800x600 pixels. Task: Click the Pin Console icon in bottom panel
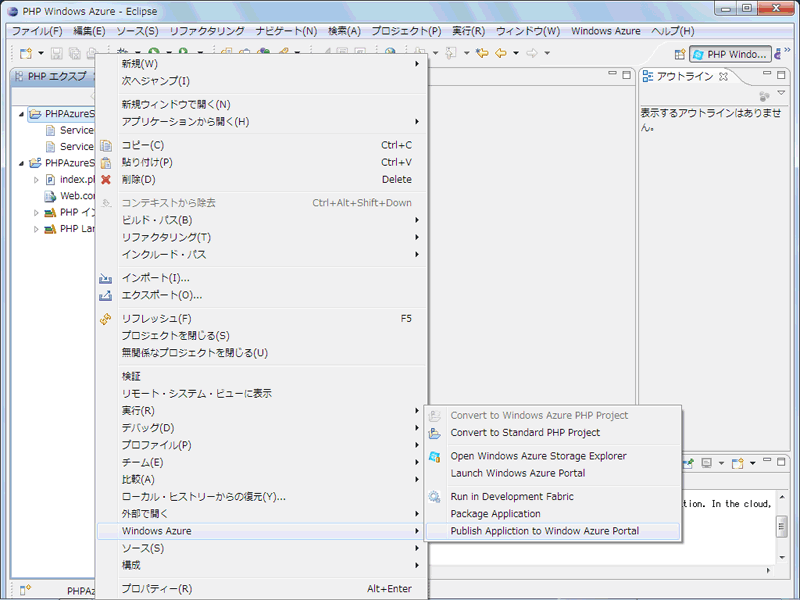coord(689,463)
